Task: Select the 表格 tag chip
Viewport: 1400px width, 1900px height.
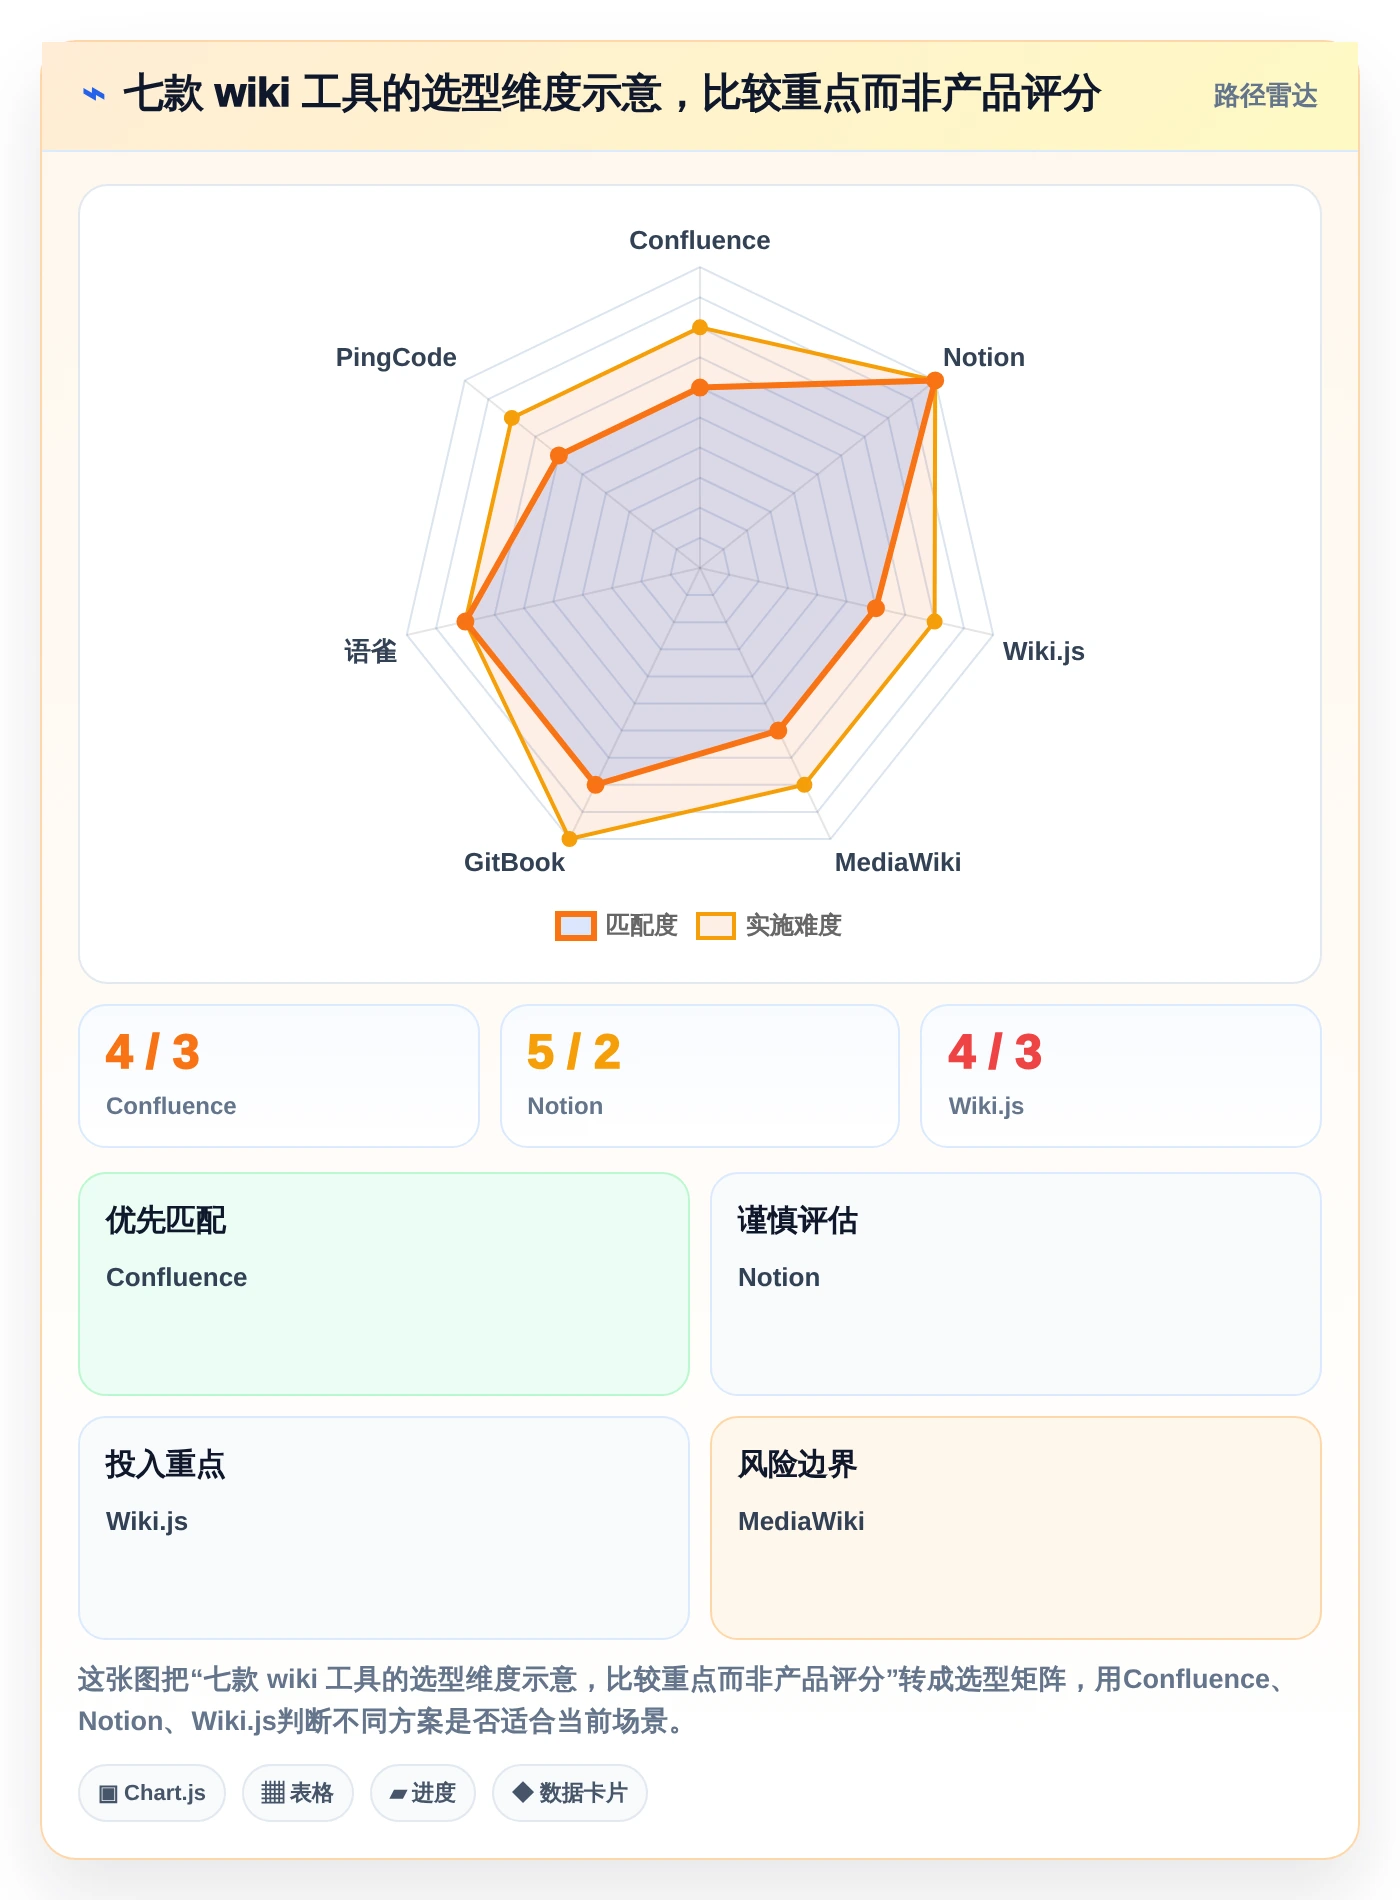Action: (x=298, y=1793)
